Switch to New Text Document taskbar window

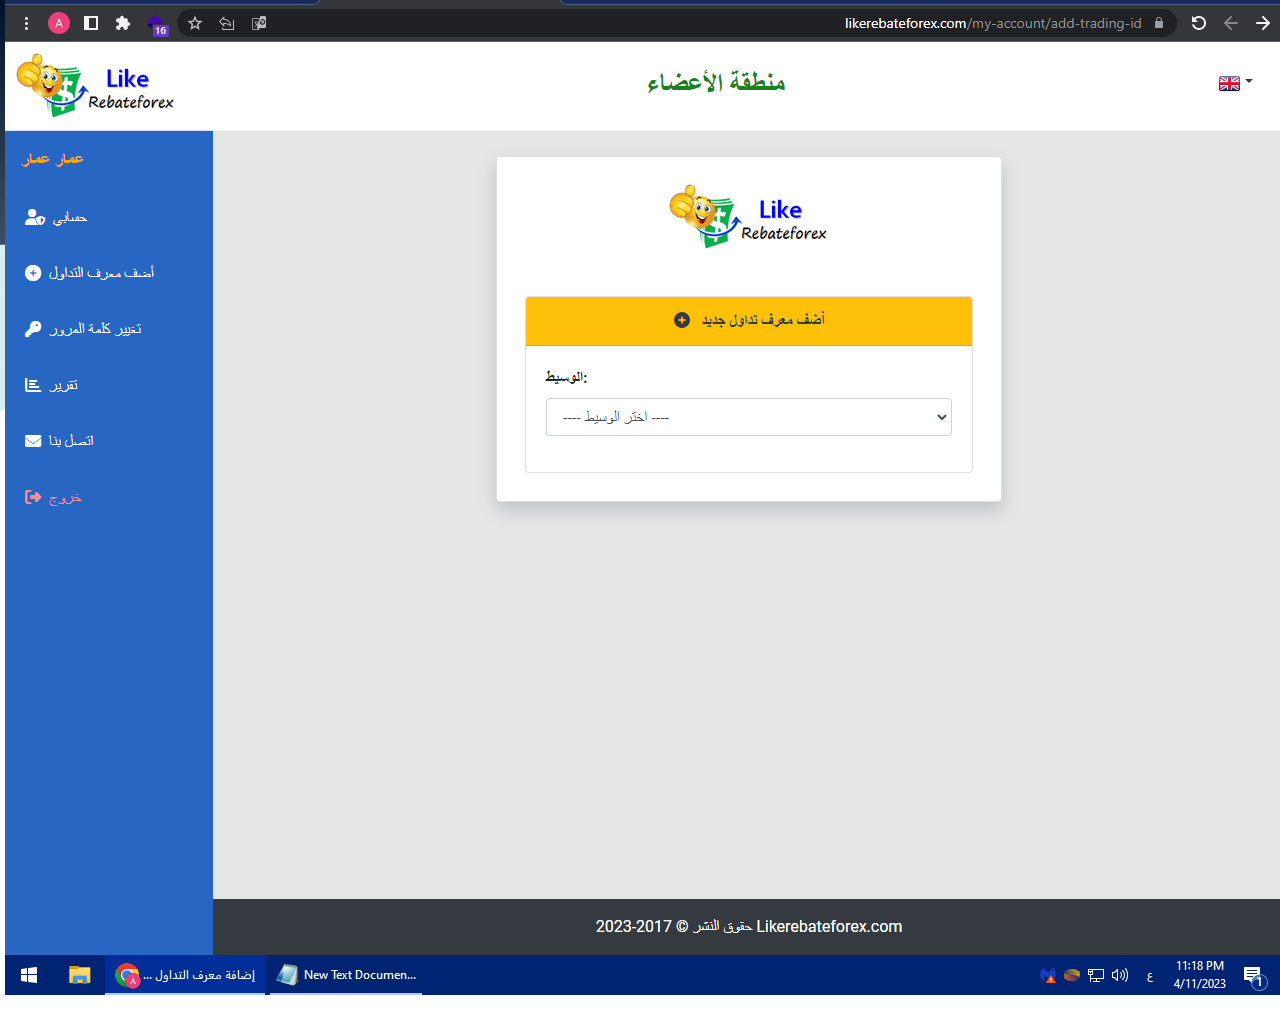(346, 975)
